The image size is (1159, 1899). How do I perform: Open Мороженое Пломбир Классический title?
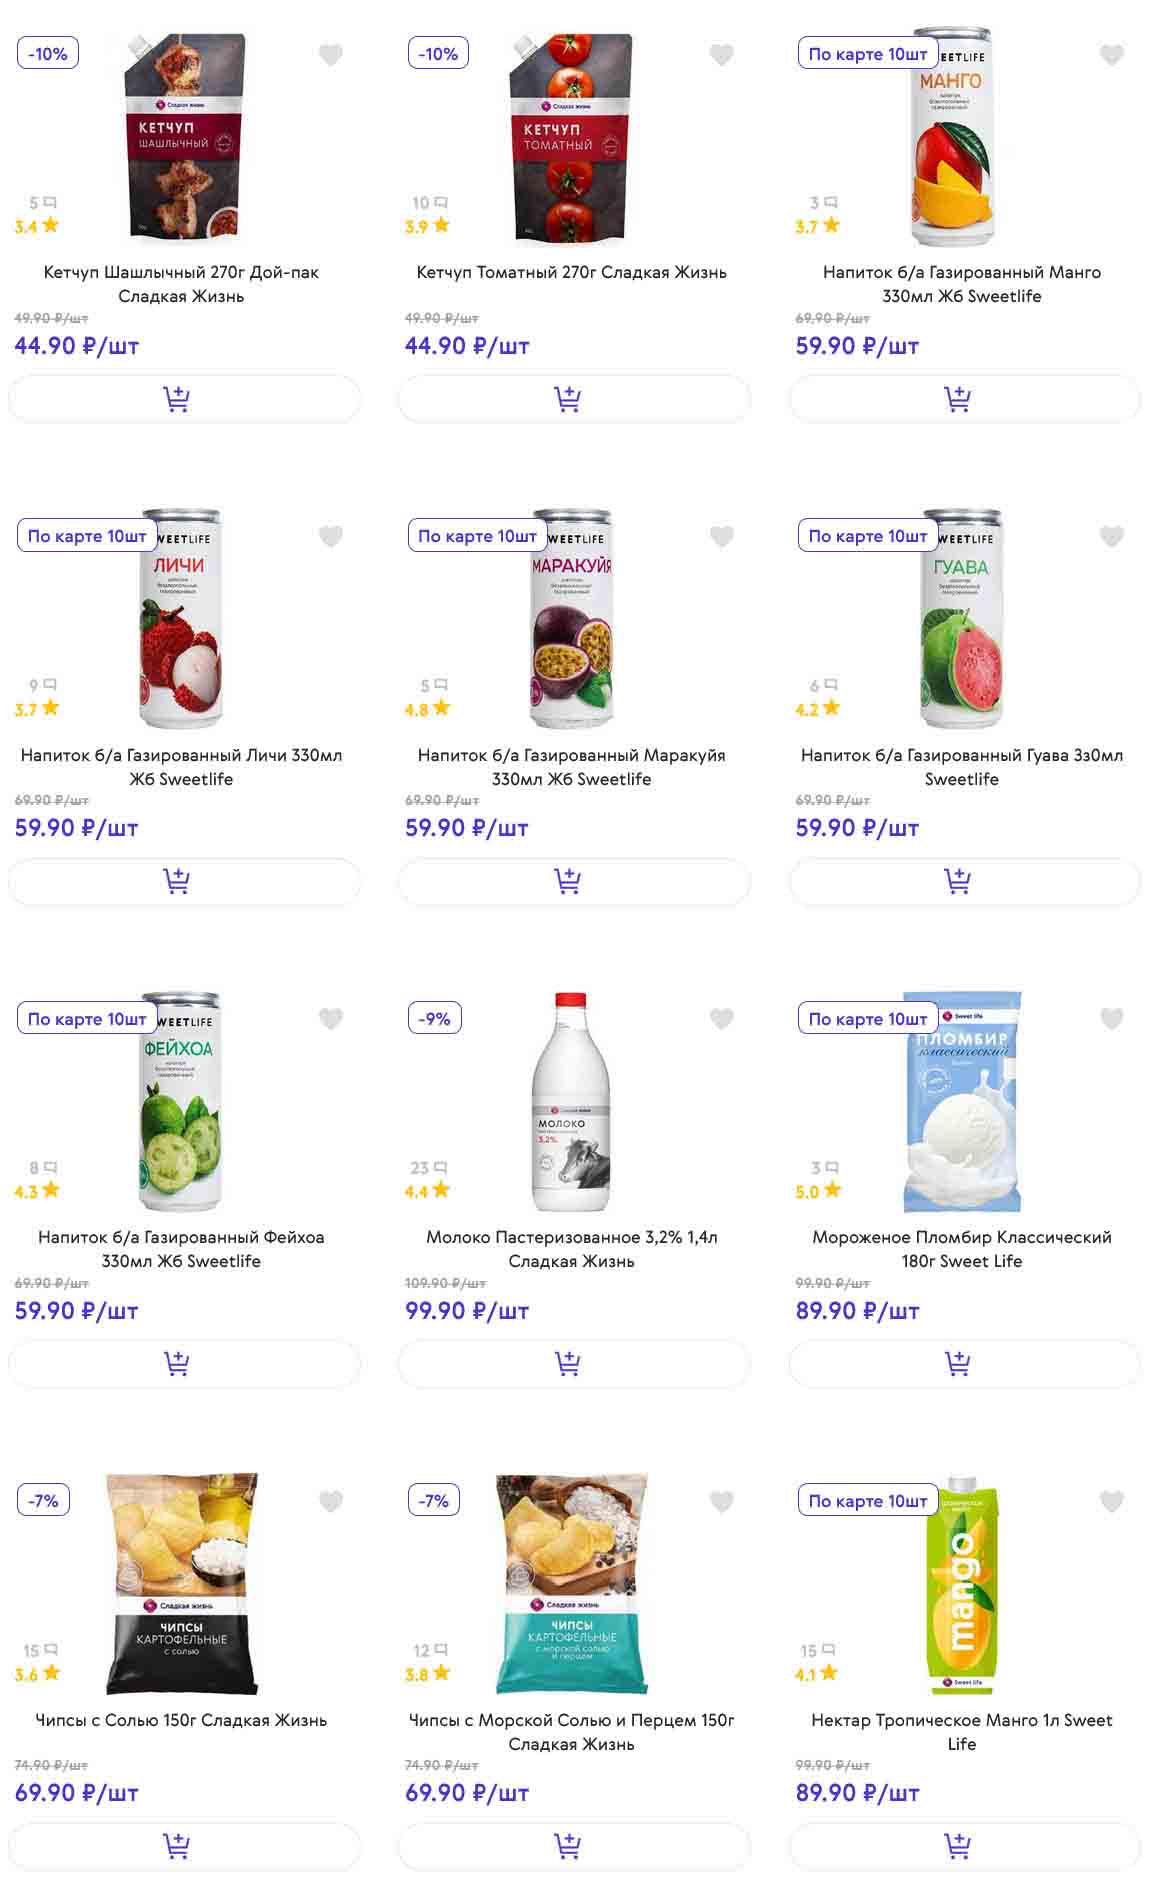click(961, 1249)
